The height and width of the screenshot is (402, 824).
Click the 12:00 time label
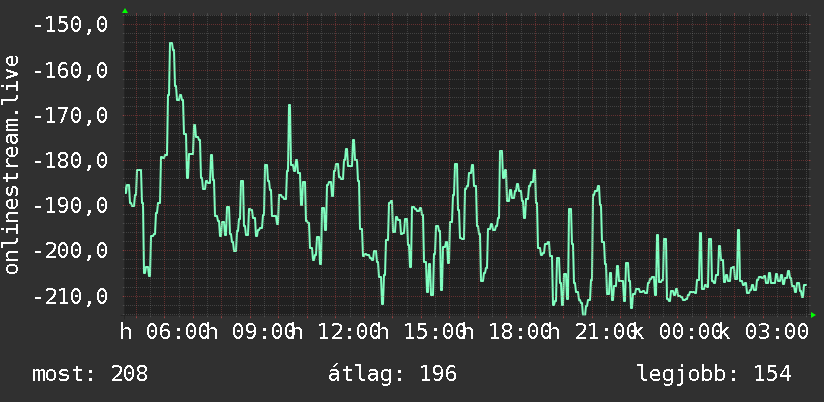point(348,332)
